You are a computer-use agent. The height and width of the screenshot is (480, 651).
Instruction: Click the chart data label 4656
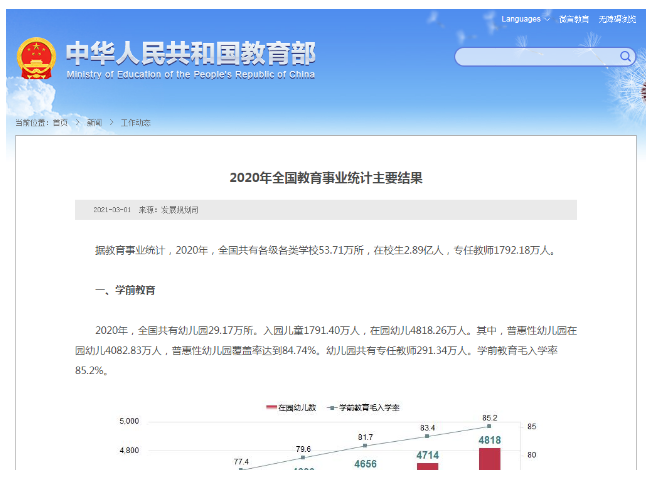365,464
